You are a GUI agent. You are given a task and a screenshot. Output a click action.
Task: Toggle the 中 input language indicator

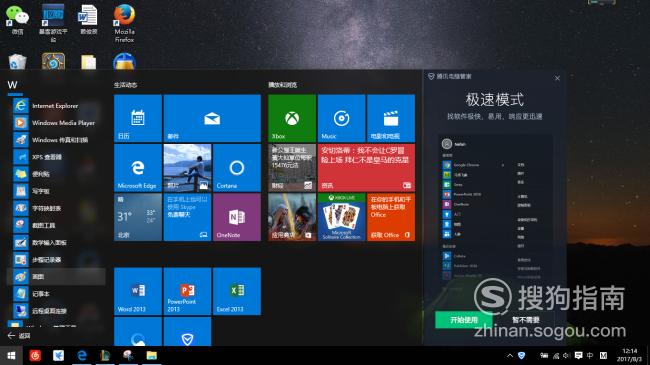point(590,355)
